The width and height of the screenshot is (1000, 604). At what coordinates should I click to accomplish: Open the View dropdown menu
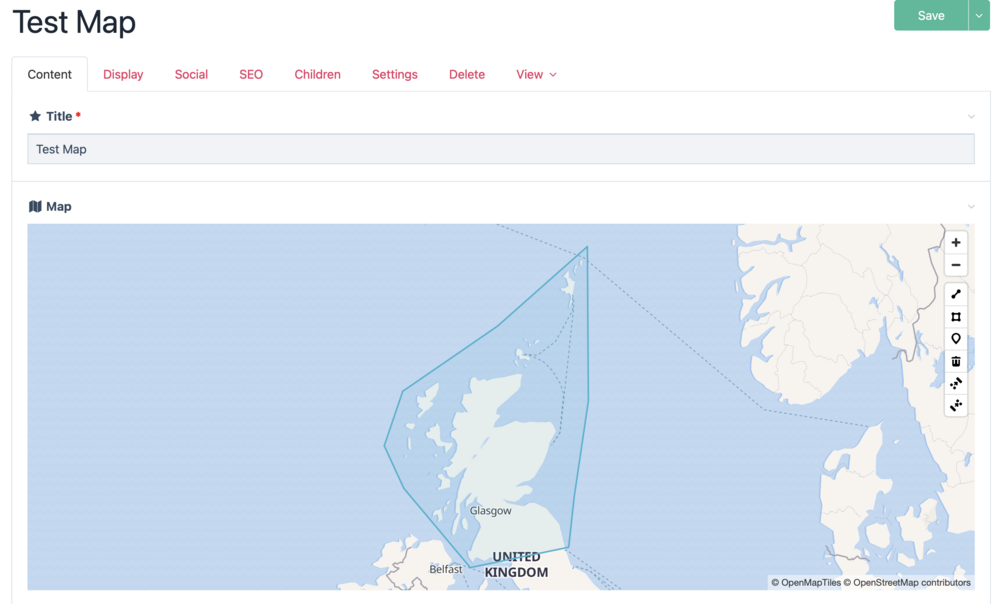[x=536, y=74]
